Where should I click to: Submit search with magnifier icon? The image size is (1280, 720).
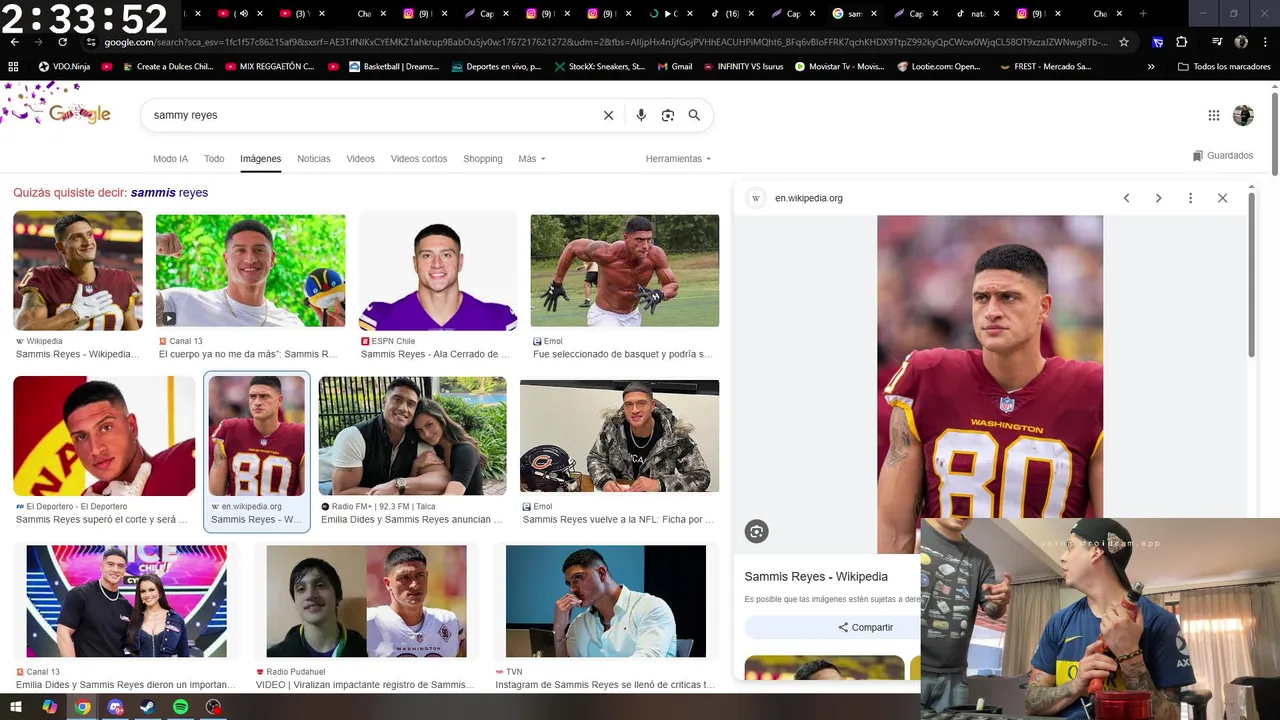[x=694, y=115]
